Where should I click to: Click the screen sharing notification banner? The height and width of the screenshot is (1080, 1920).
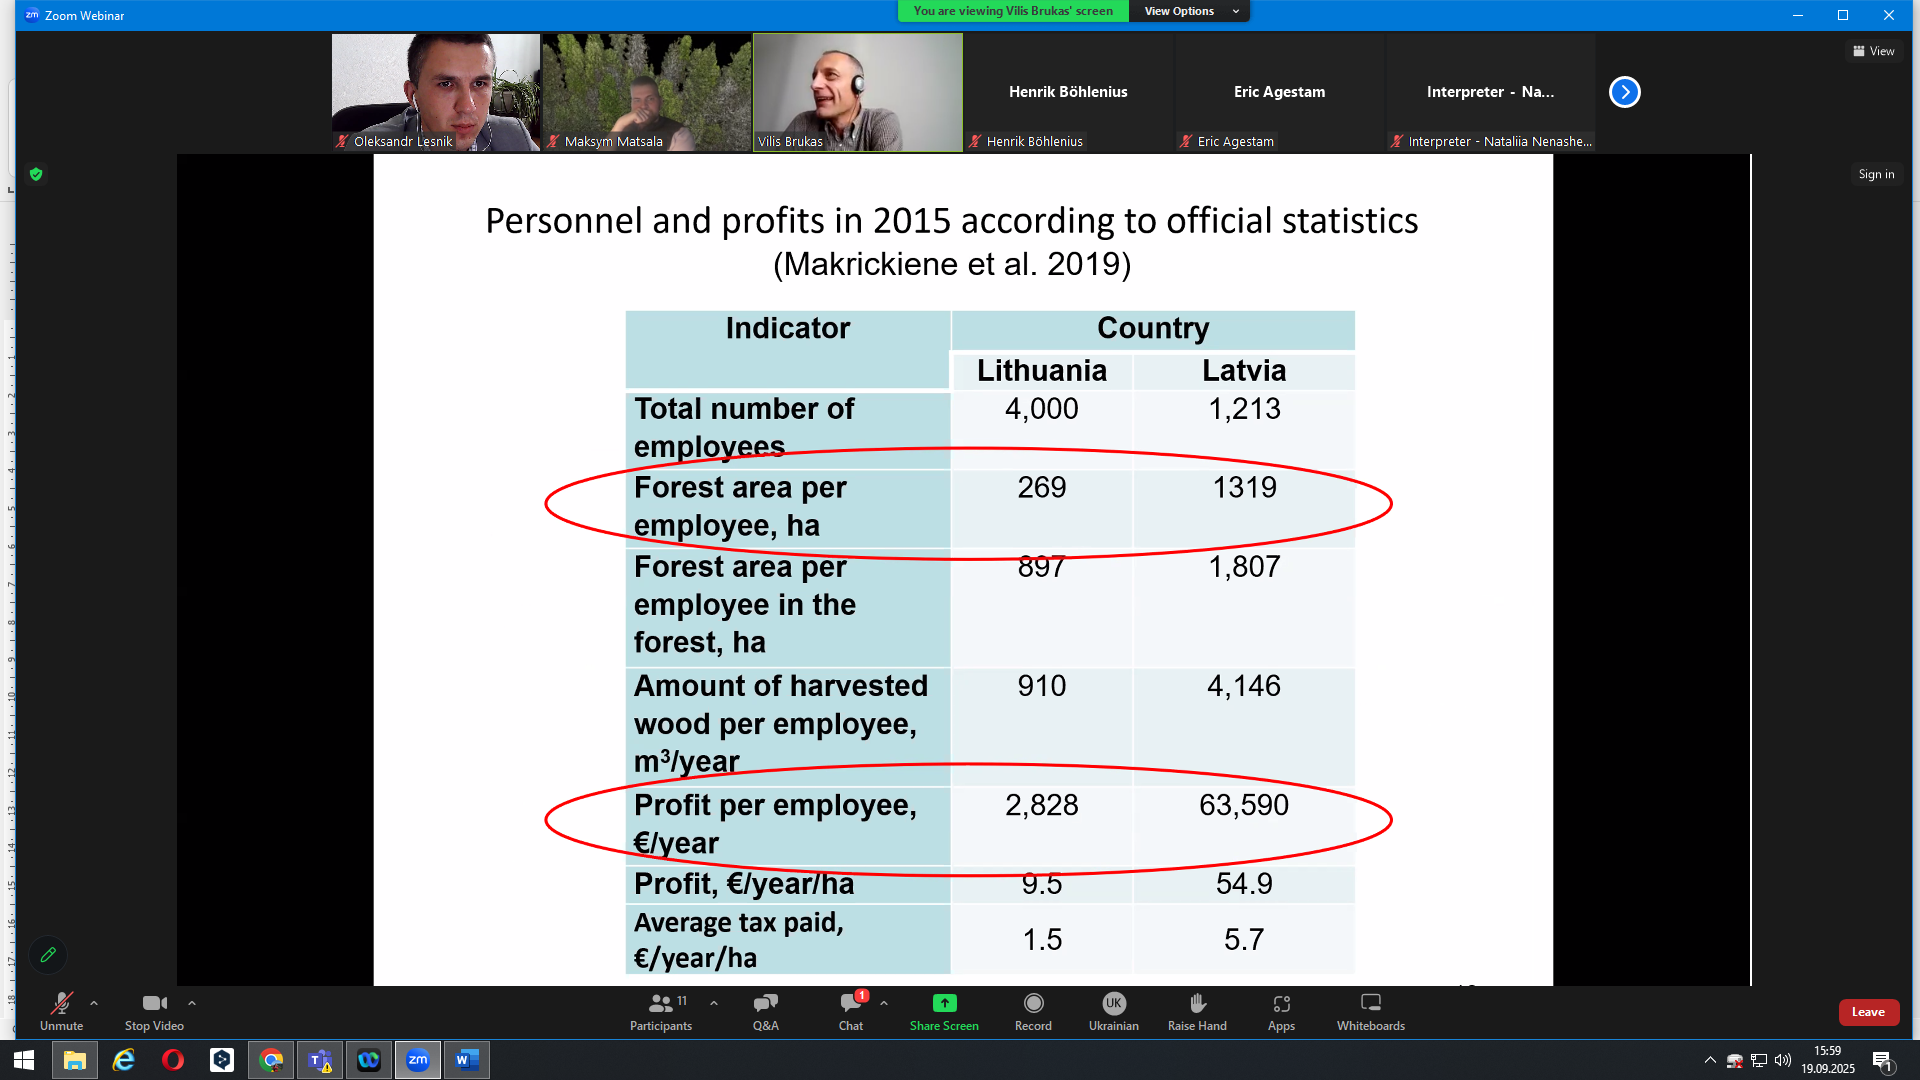(1013, 11)
